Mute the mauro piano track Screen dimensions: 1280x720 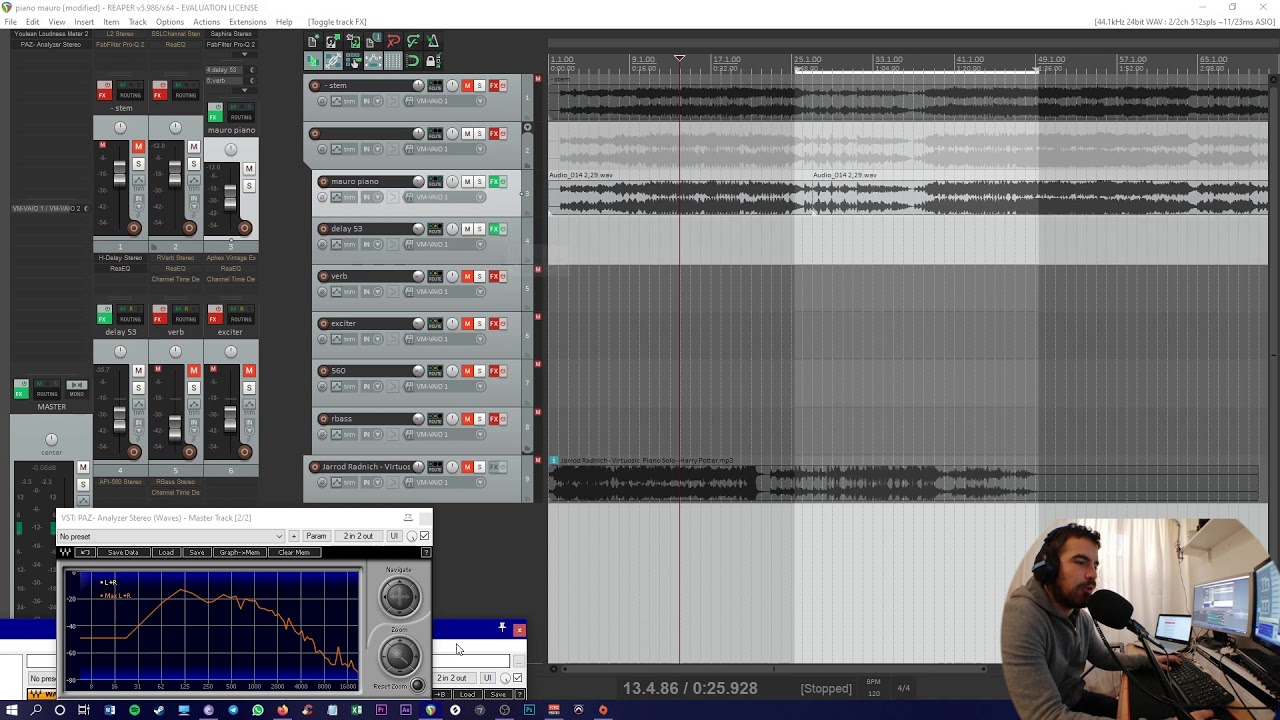pyautogui.click(x=467, y=181)
